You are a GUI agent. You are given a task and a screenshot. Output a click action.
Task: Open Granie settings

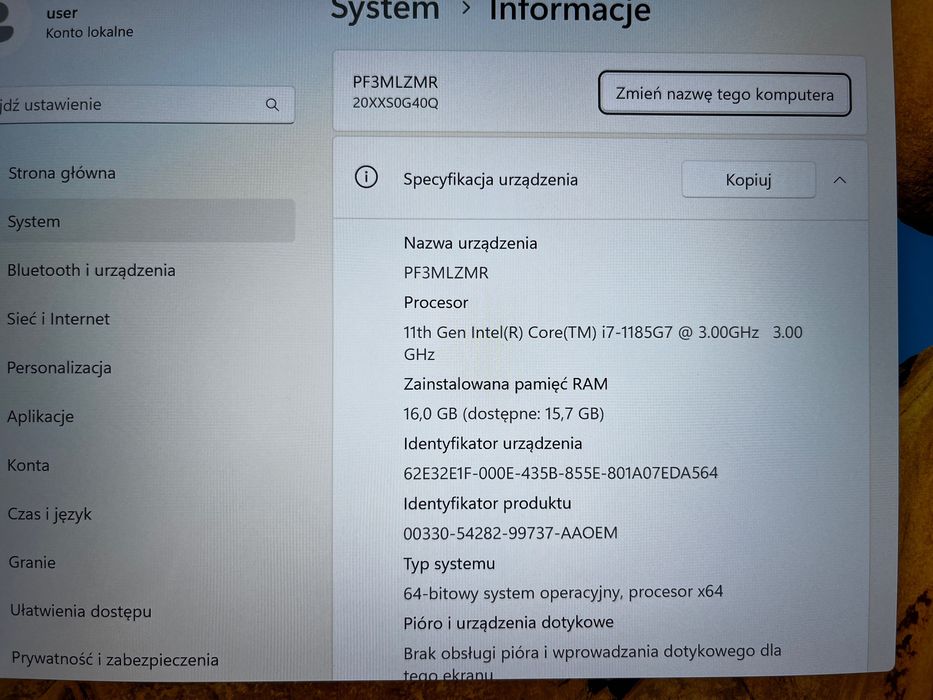click(32, 562)
